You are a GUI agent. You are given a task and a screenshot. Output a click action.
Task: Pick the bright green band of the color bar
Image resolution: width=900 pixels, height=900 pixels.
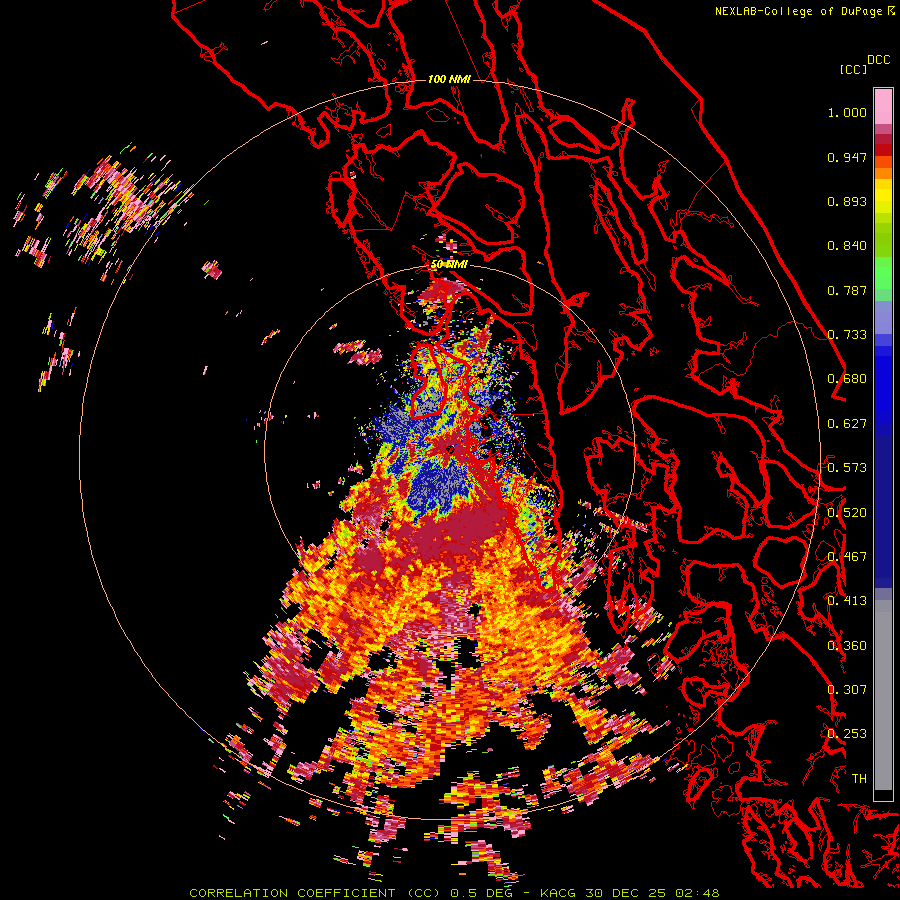883,273
